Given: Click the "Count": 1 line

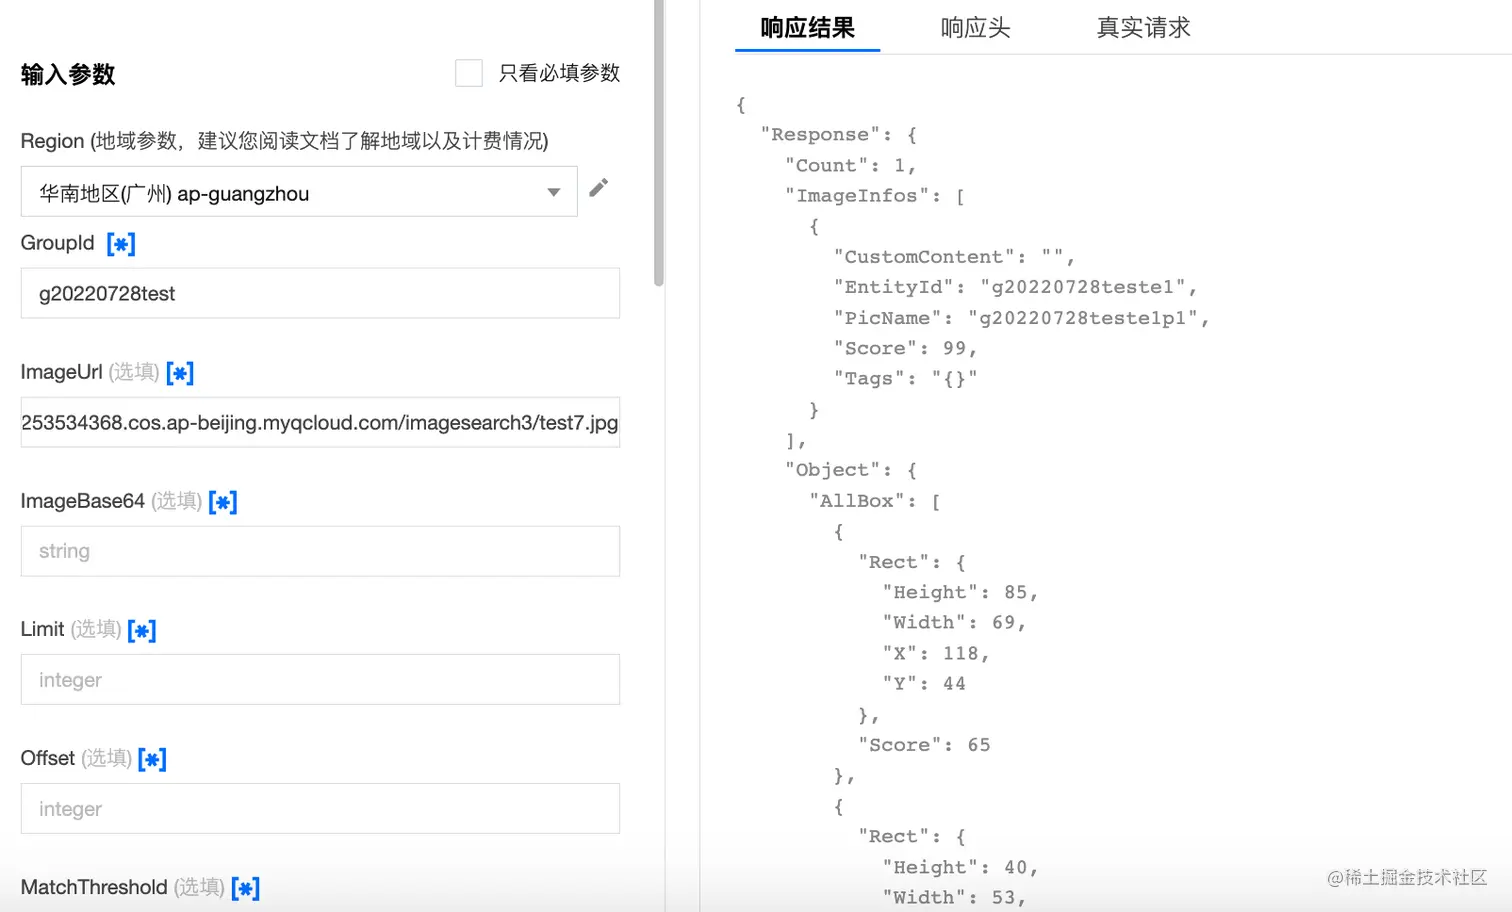Looking at the screenshot, I should (x=850, y=165).
